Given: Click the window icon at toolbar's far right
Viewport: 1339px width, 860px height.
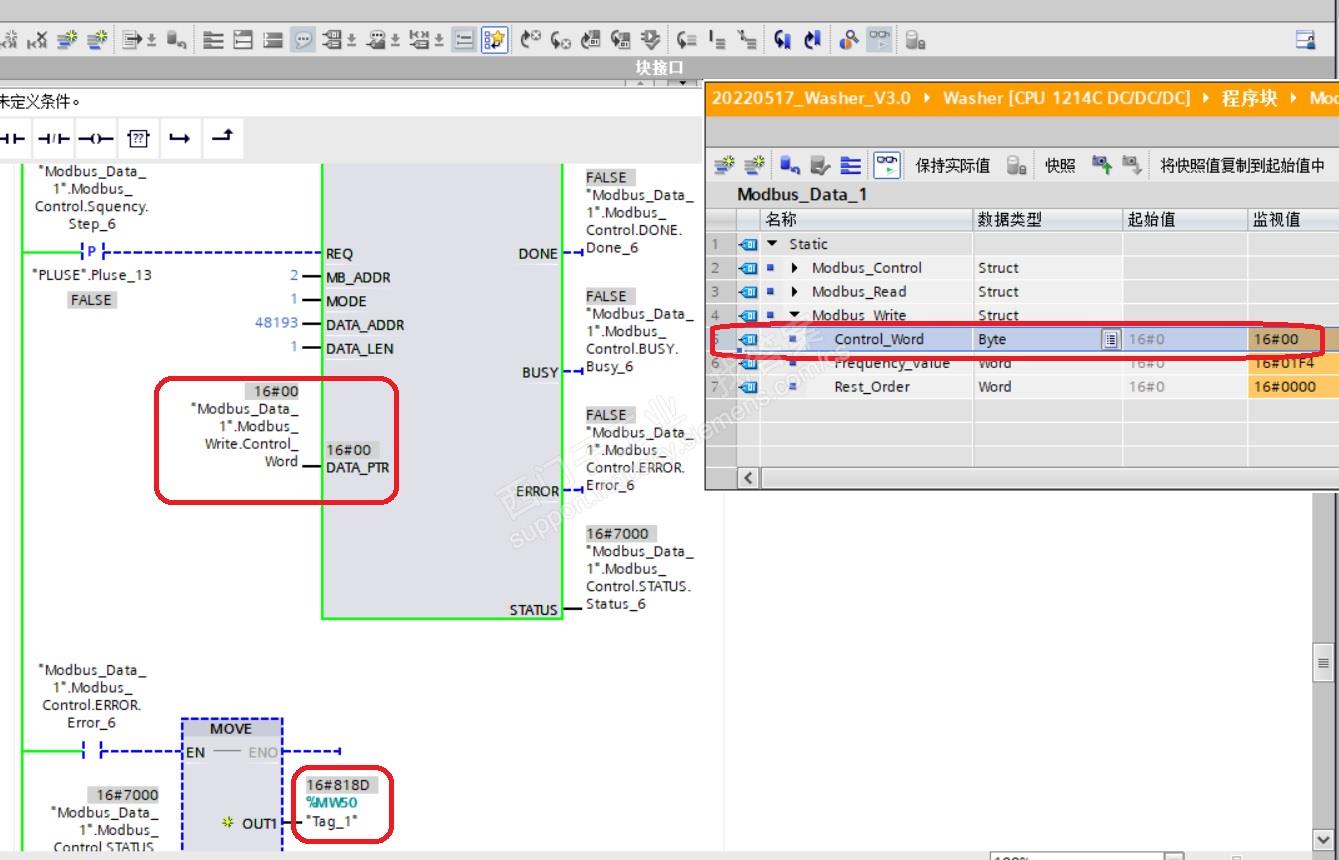Looking at the screenshot, I should coord(1305,40).
